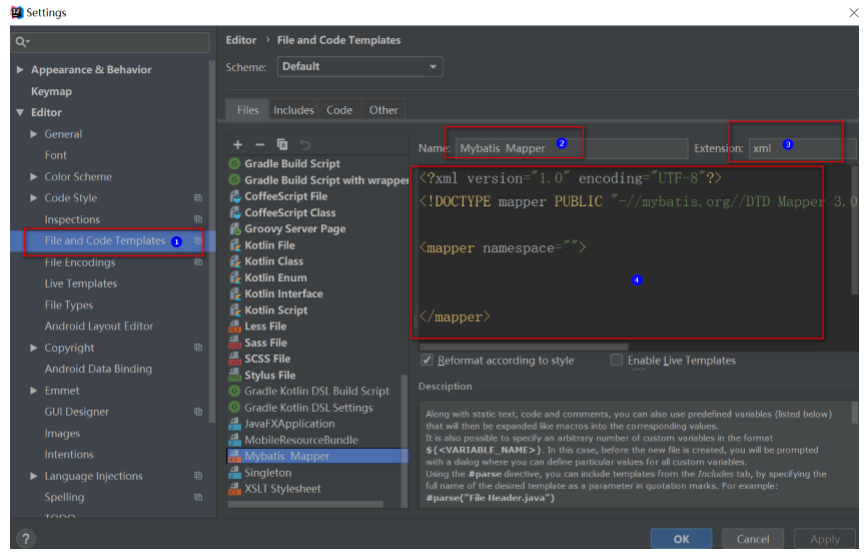Click the Stylus File icon

point(235,375)
